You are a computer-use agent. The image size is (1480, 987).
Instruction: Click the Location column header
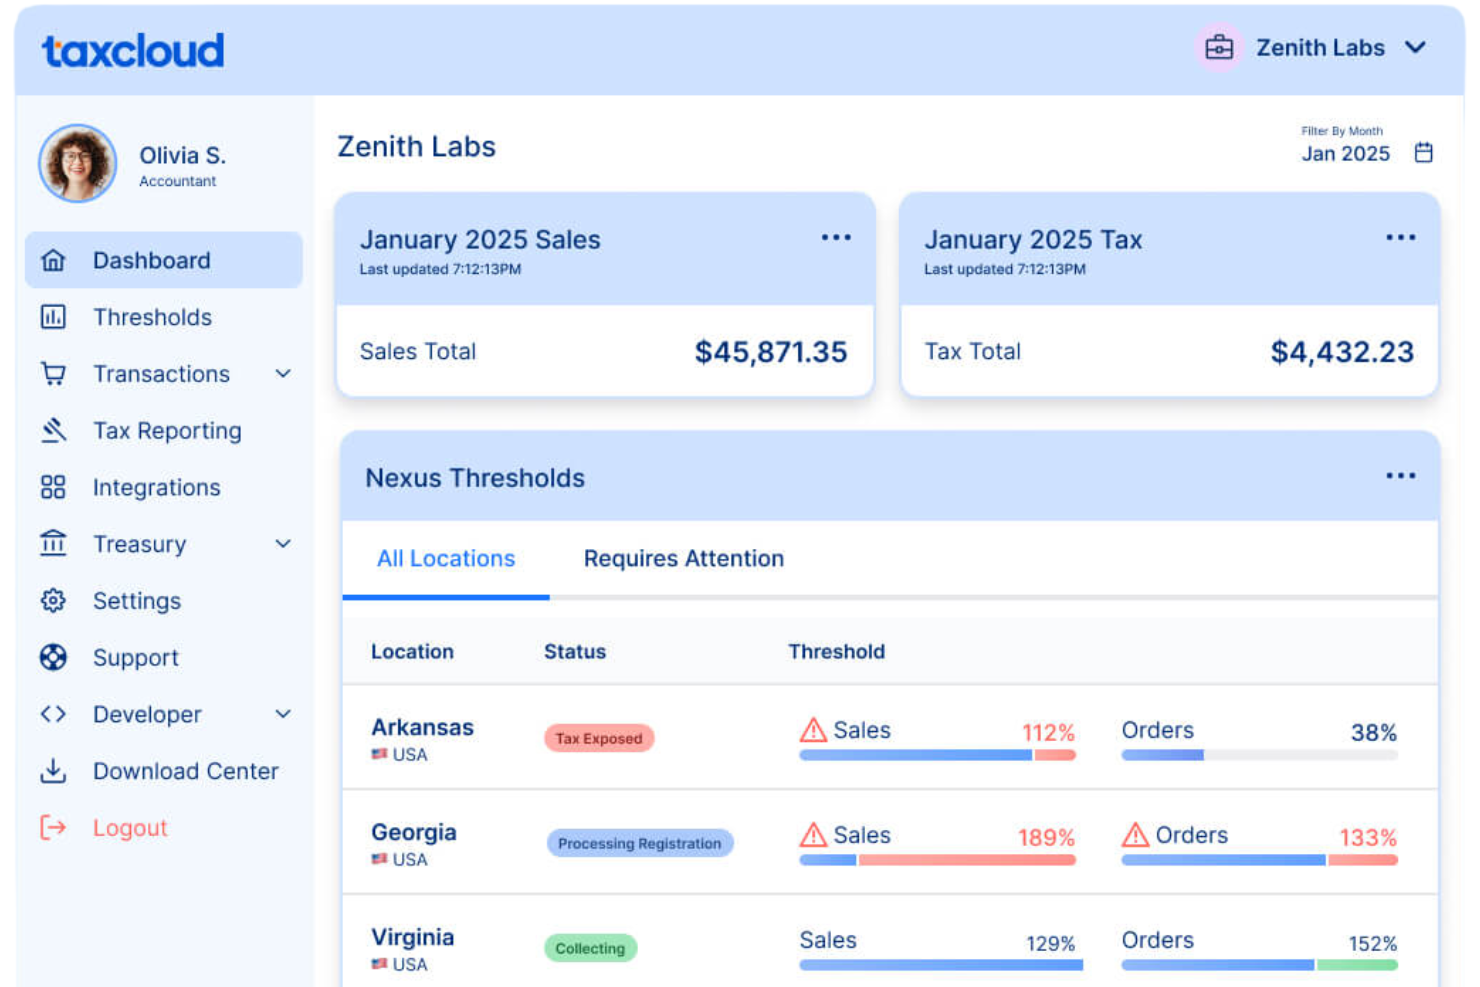coord(412,652)
